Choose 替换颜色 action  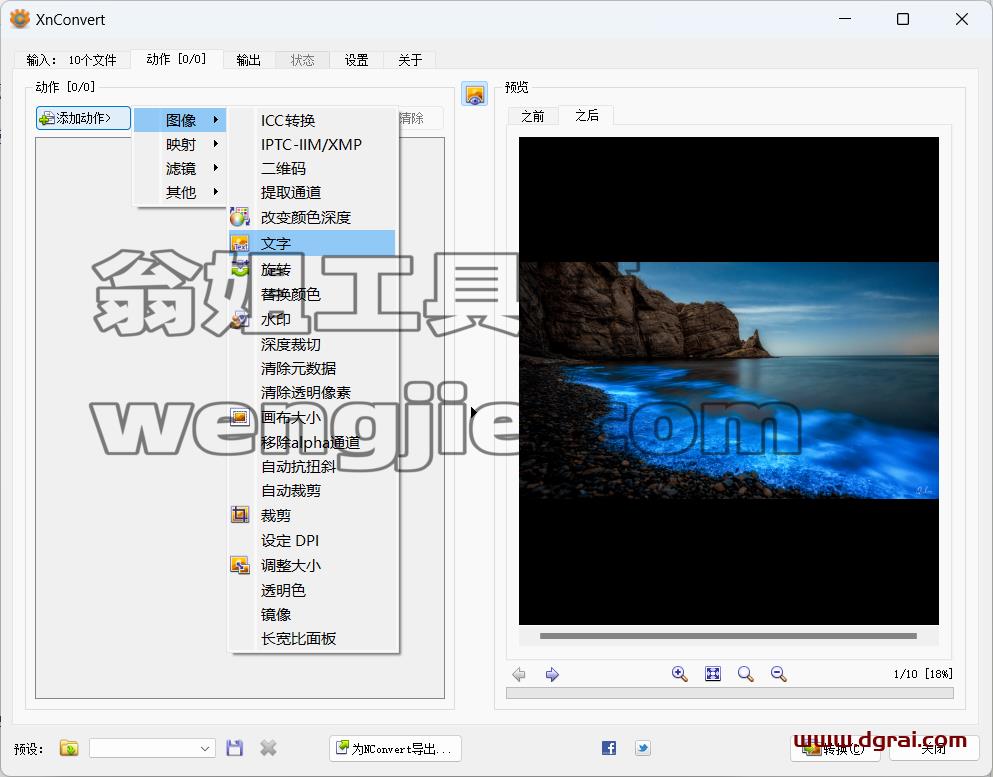pos(313,294)
